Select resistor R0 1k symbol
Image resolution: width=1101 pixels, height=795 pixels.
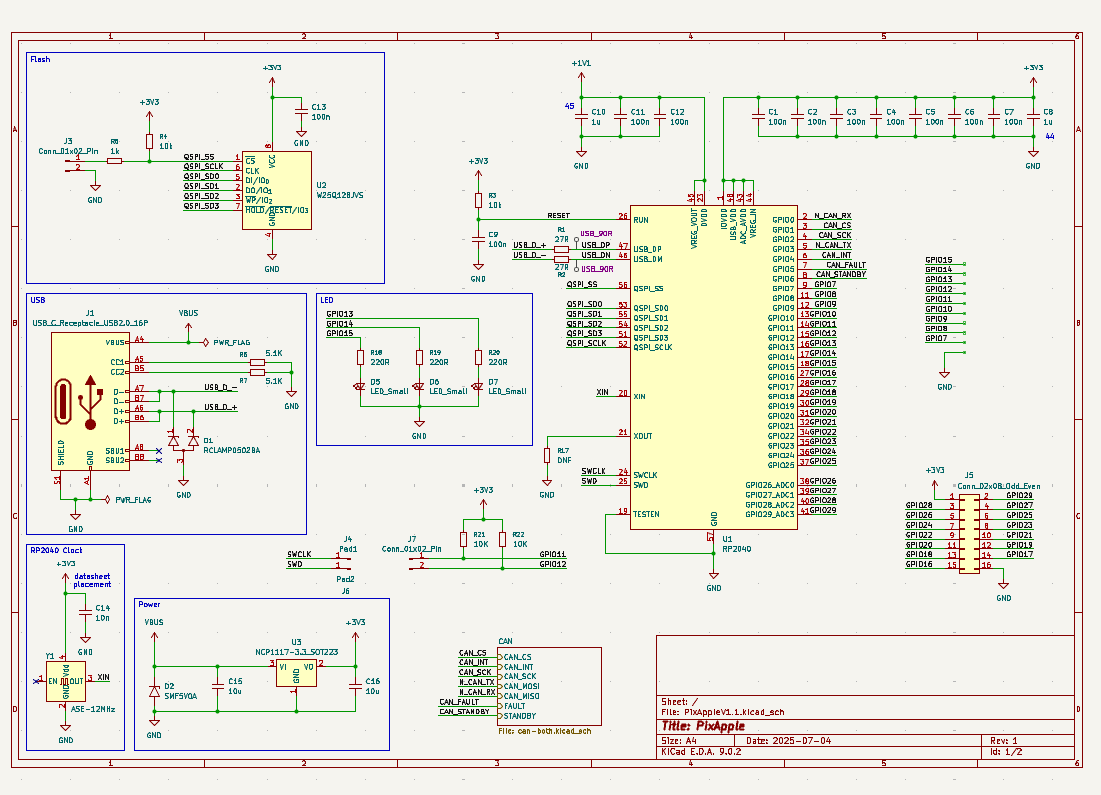[114, 161]
